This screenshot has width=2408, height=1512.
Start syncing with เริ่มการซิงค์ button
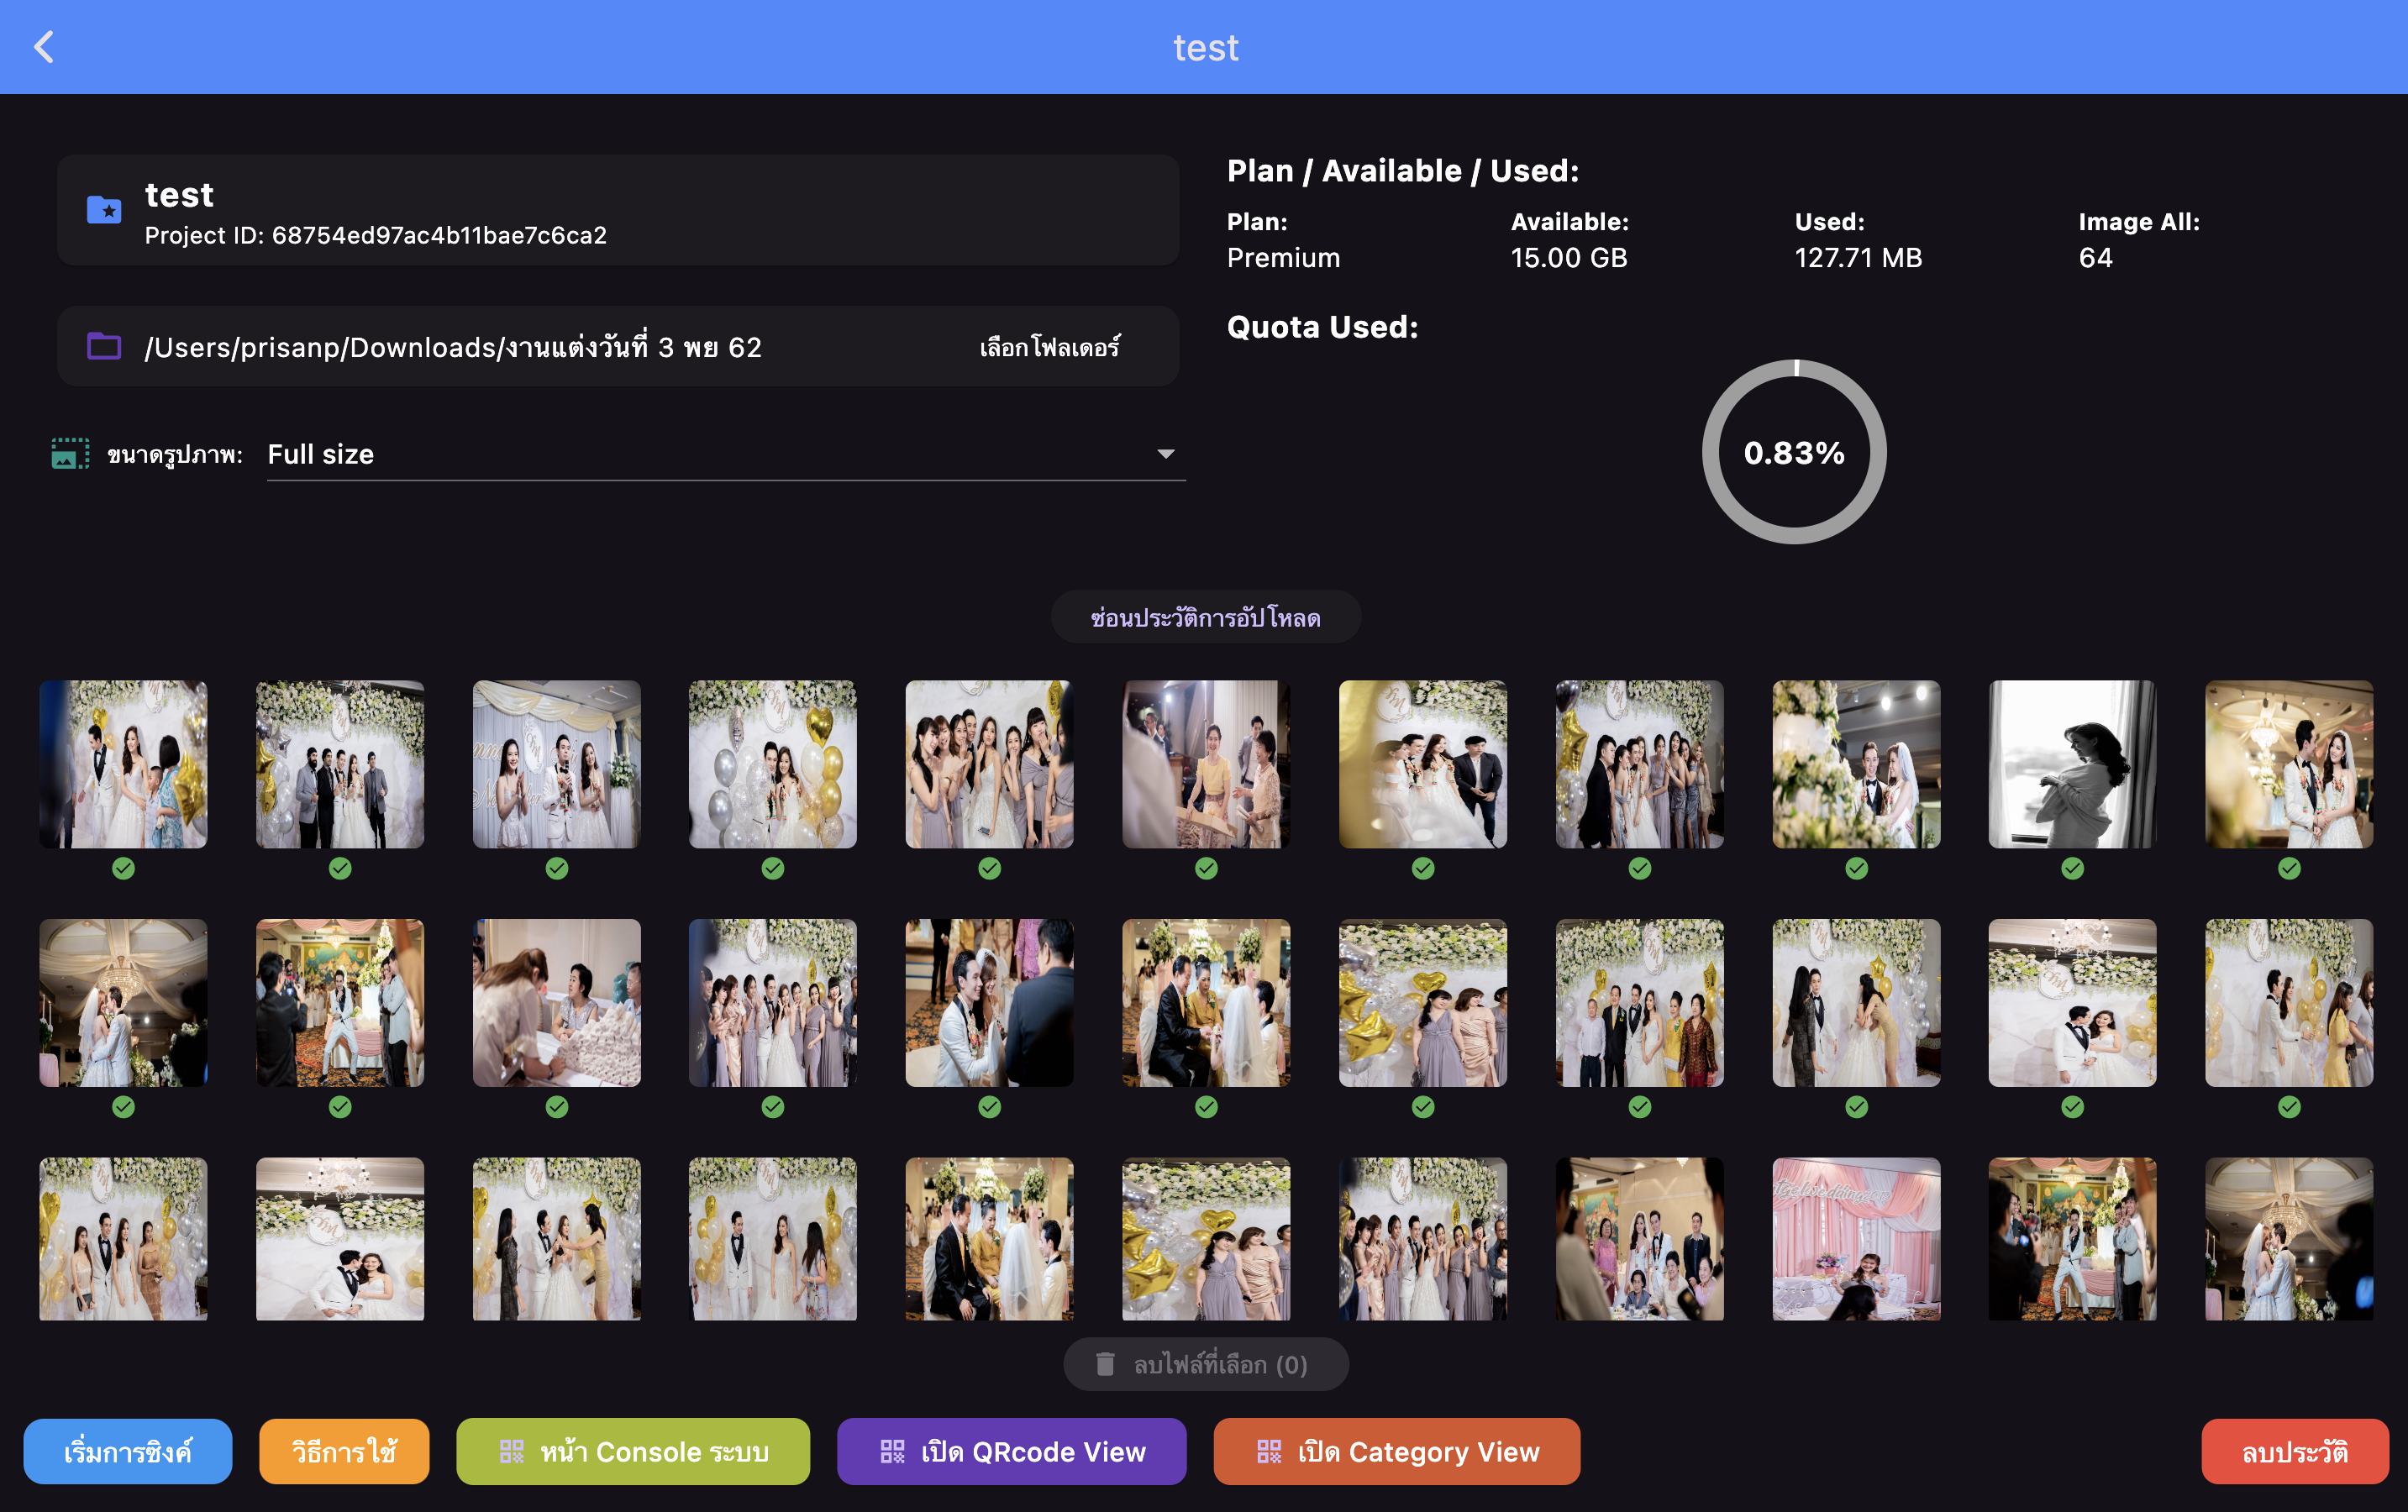click(x=128, y=1451)
